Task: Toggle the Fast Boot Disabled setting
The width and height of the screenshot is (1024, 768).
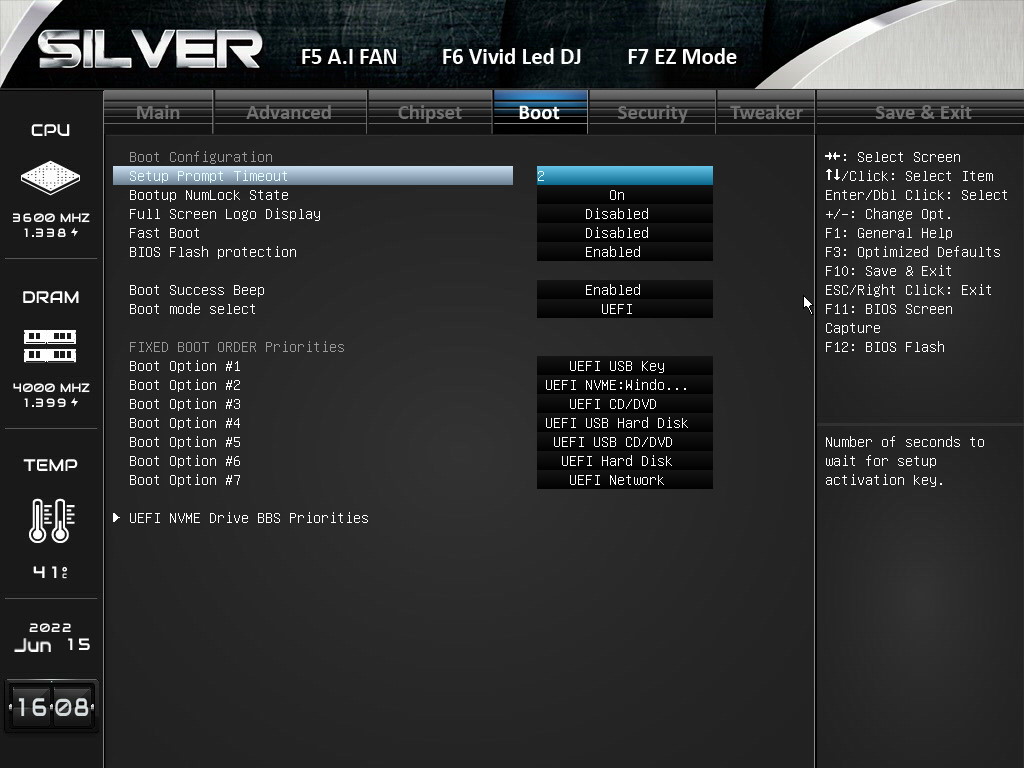Action: click(624, 233)
